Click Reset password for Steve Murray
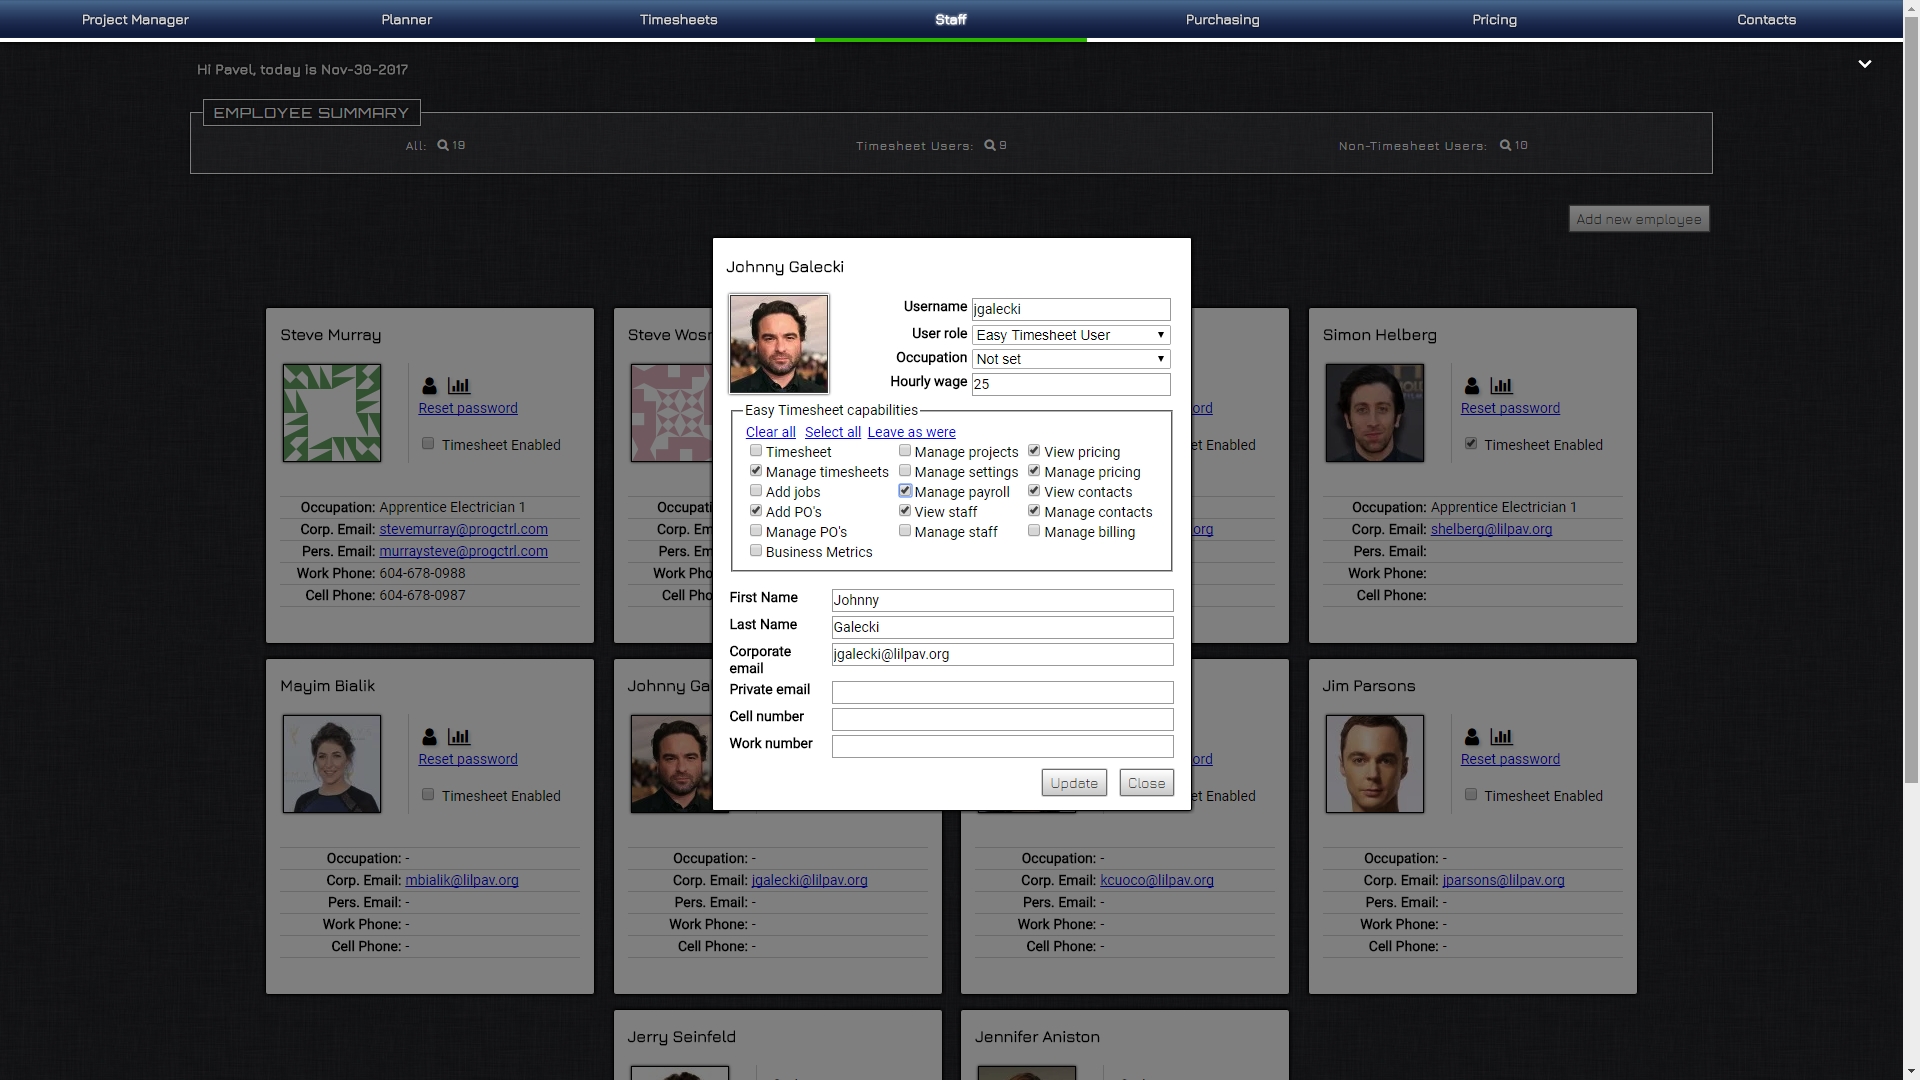This screenshot has height=1080, width=1920. [468, 408]
